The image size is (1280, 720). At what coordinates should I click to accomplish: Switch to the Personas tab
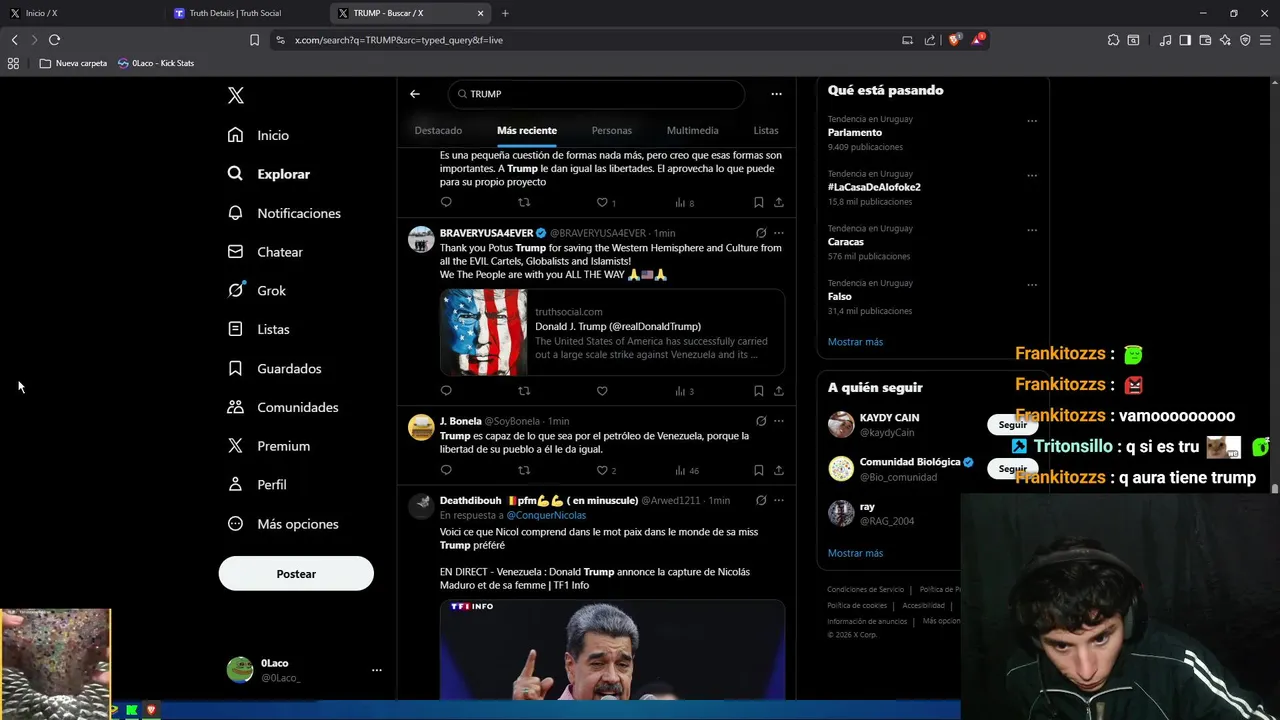tap(612, 130)
